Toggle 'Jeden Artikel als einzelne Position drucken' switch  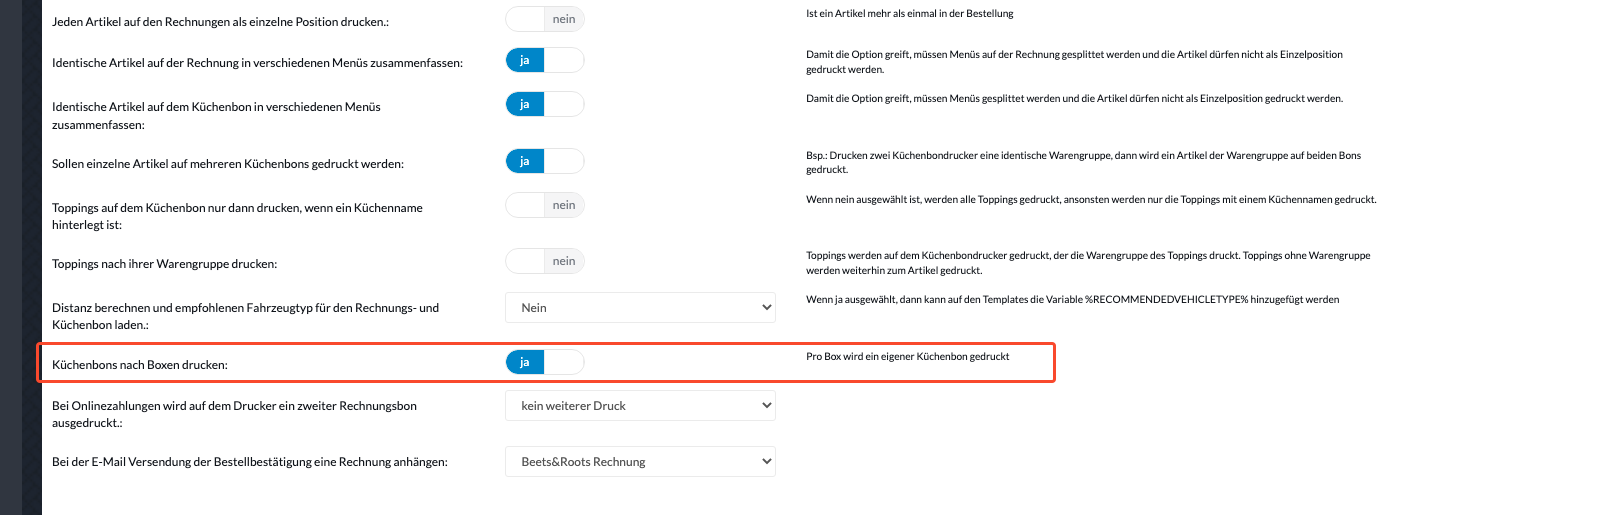(x=545, y=19)
